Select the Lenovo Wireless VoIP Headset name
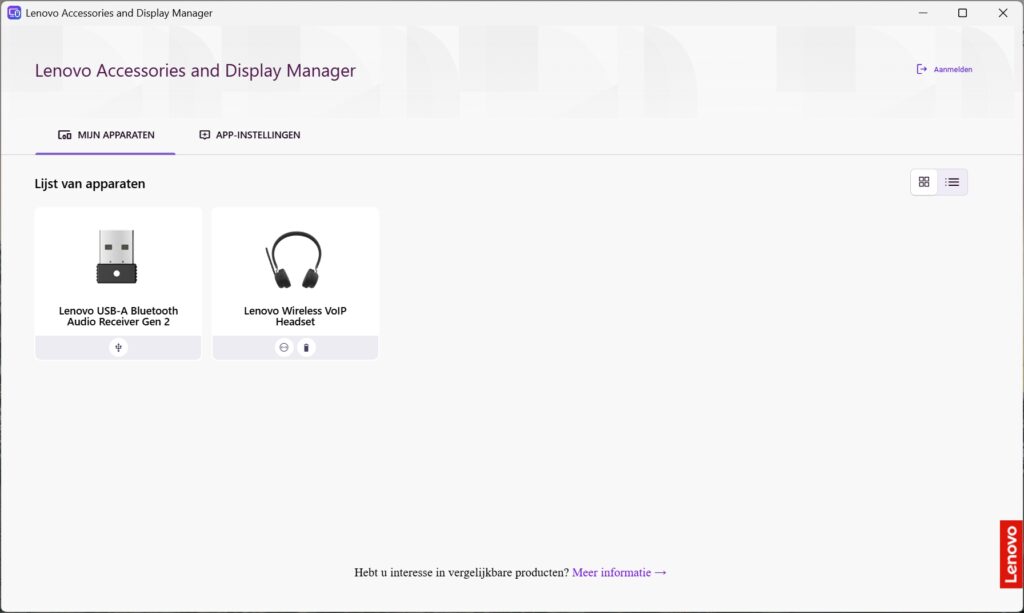Image resolution: width=1024 pixels, height=613 pixels. point(295,316)
